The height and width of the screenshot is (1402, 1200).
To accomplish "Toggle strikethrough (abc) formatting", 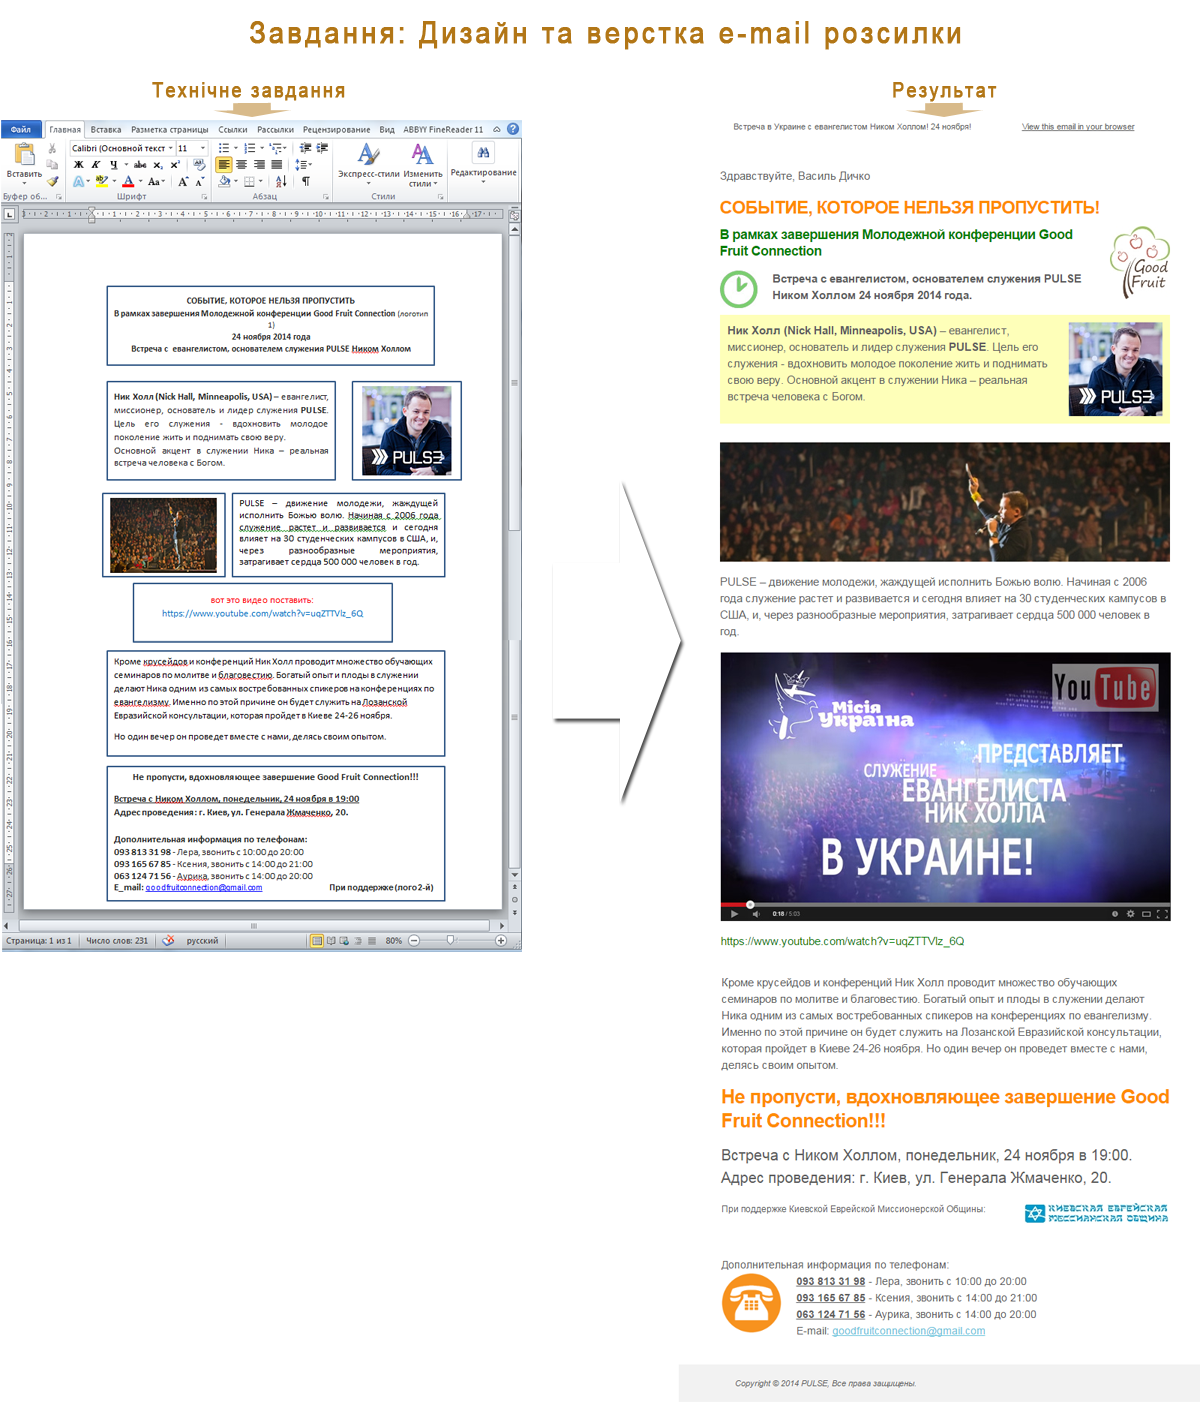I will [140, 165].
